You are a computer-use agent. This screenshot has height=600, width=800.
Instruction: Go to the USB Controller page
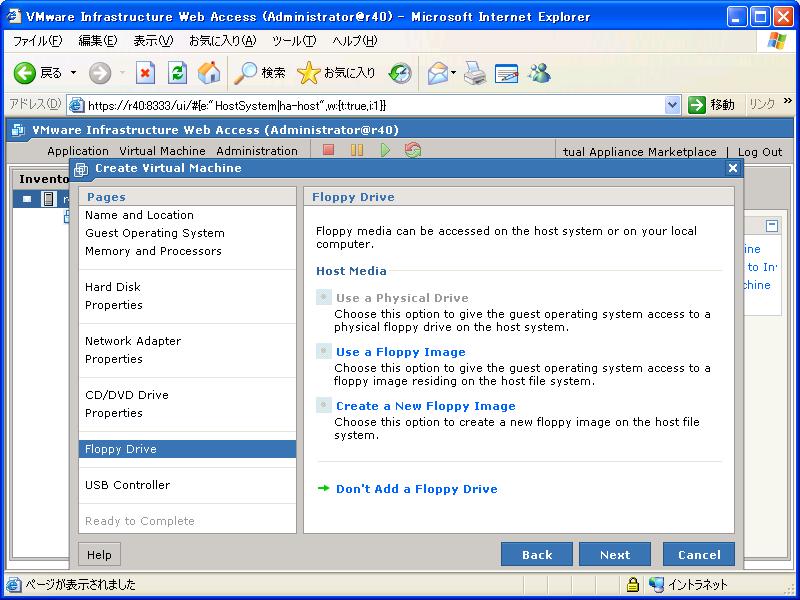tap(127, 485)
